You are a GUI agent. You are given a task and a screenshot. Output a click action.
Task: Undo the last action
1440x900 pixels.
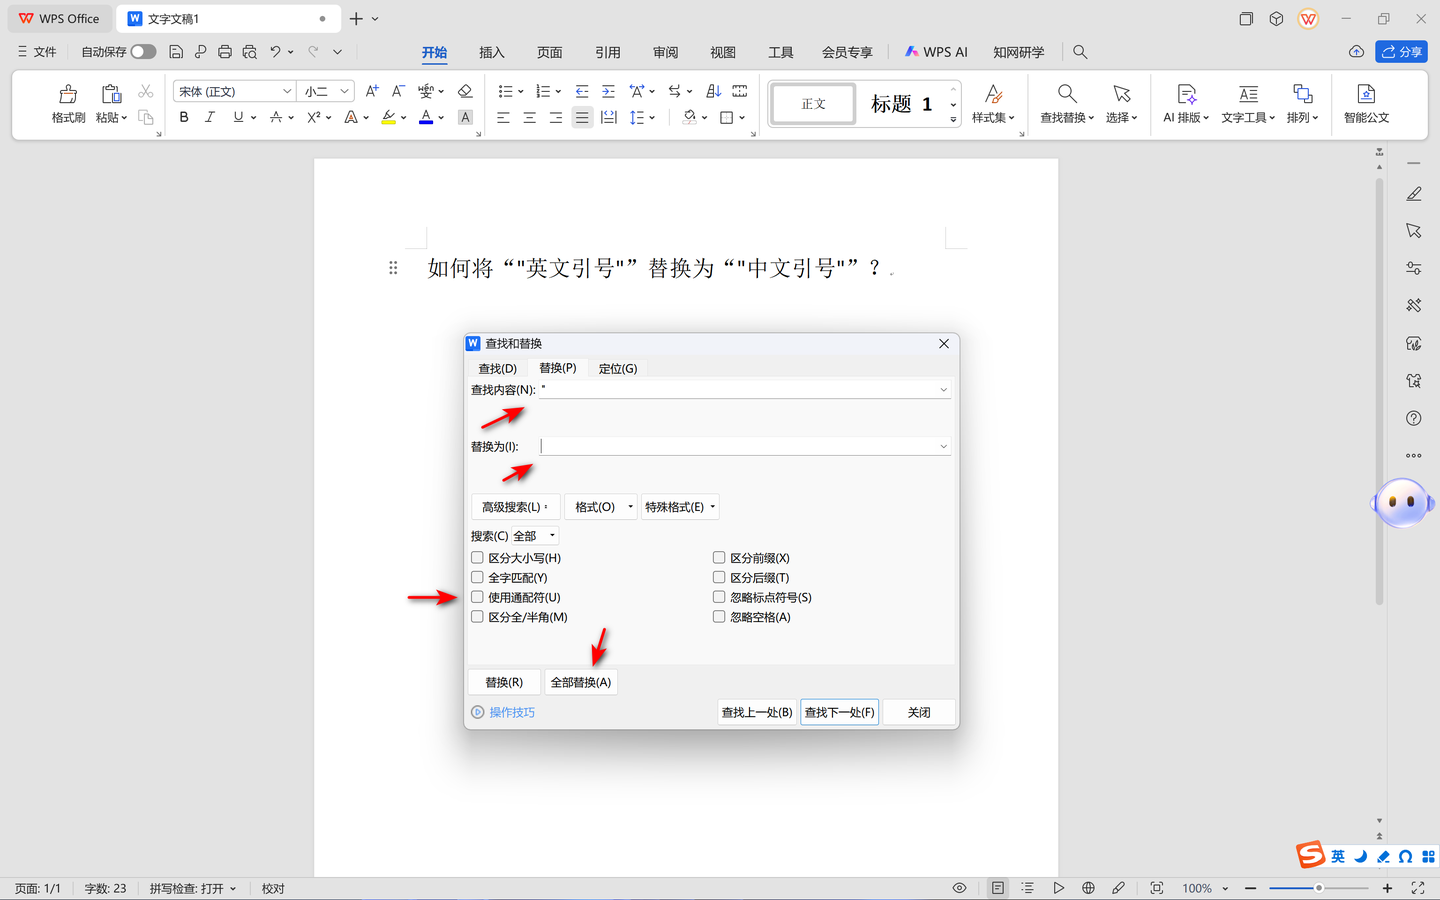(275, 52)
